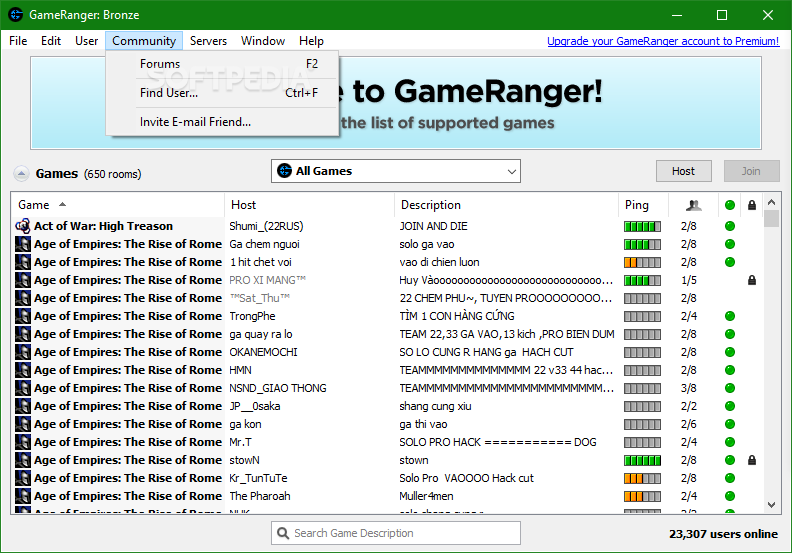Choose Find User... from the menu

click(222, 93)
